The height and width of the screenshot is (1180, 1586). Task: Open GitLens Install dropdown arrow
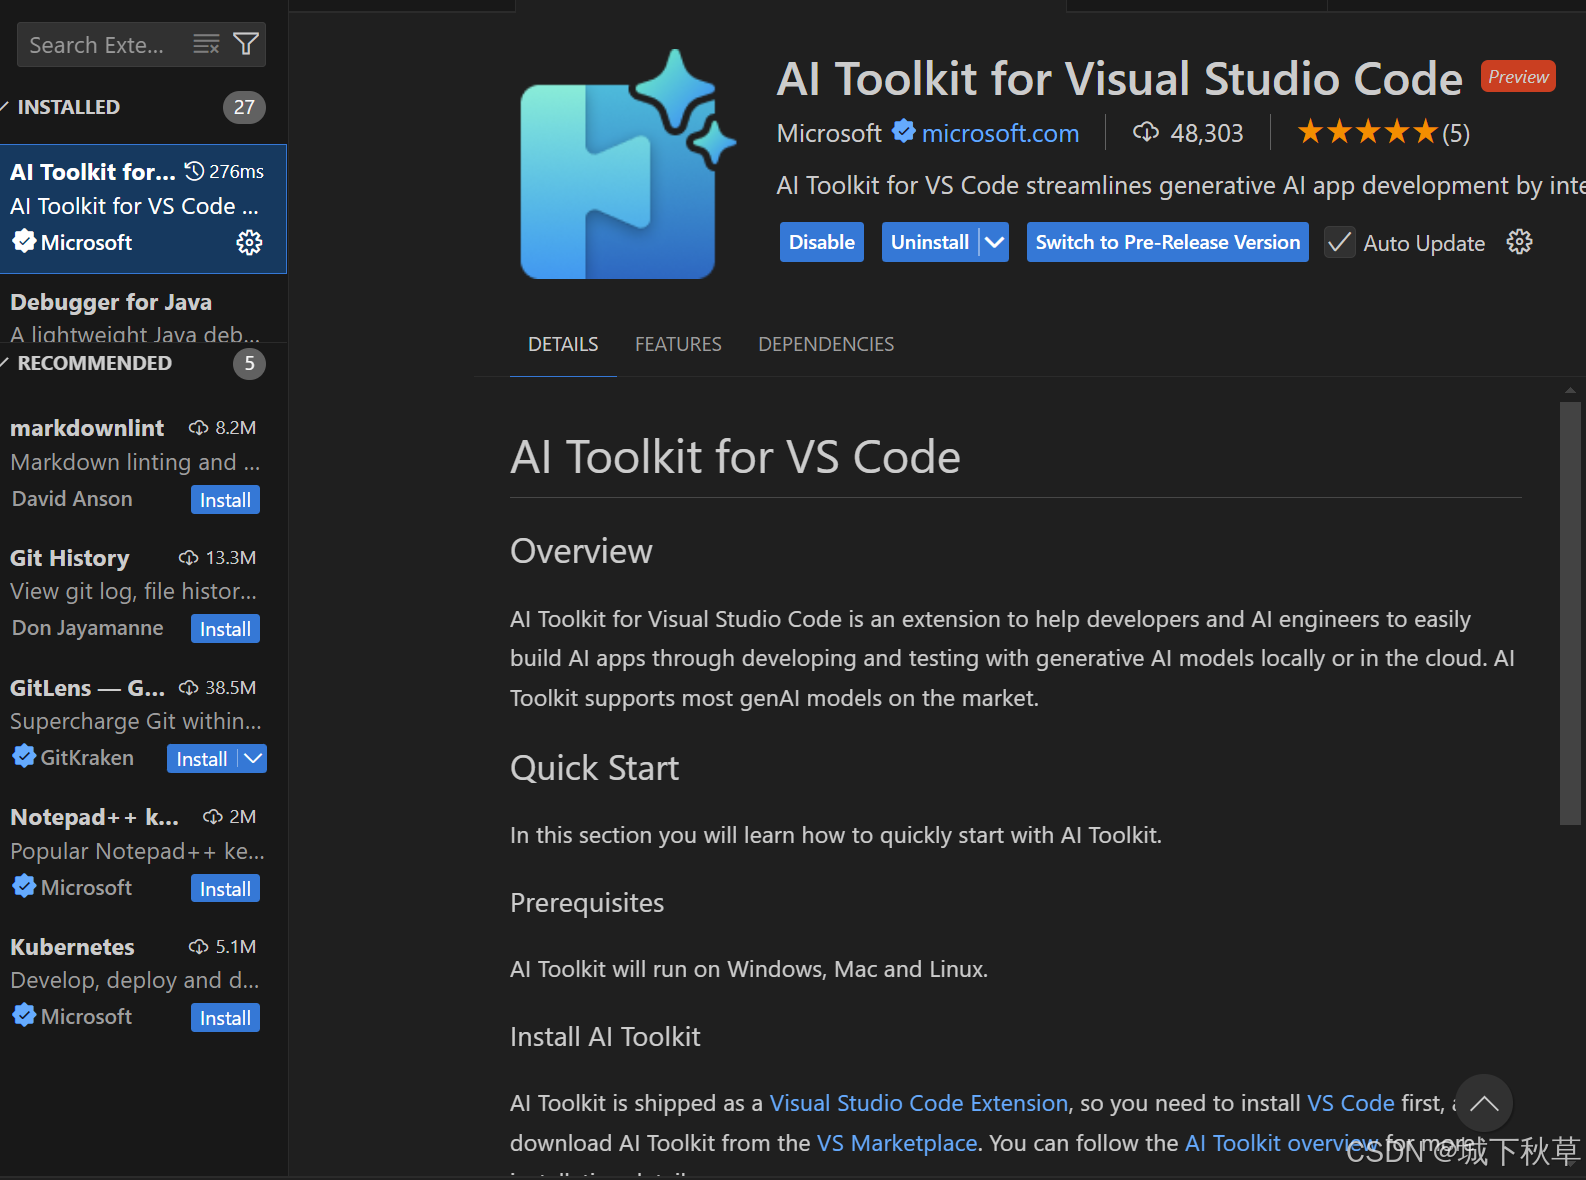(x=254, y=758)
